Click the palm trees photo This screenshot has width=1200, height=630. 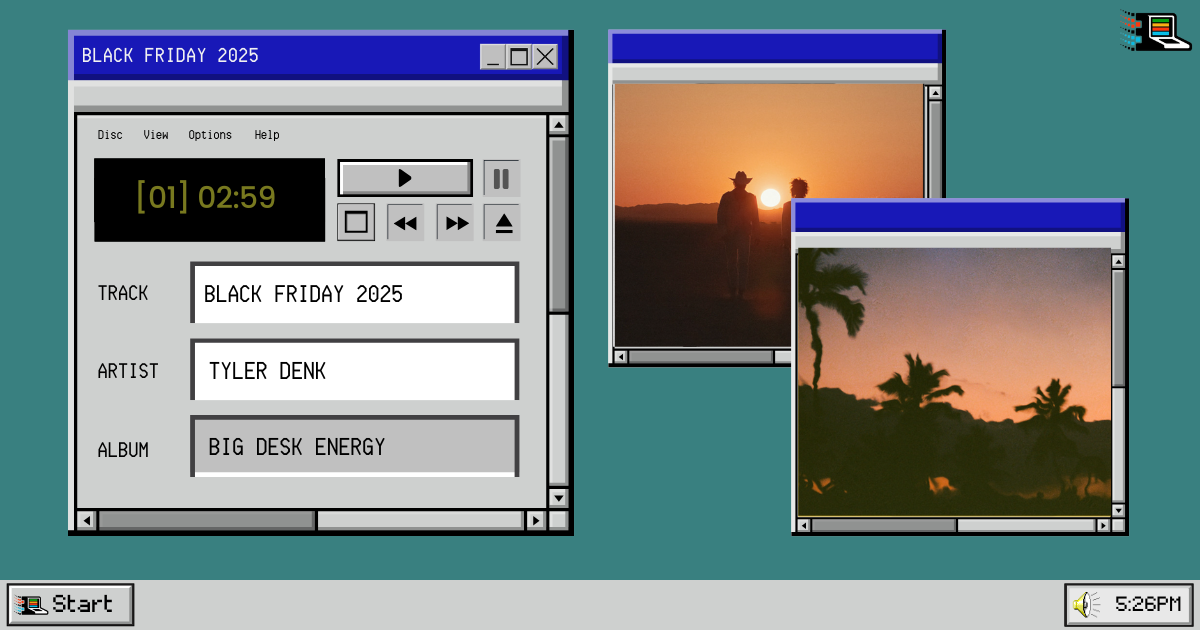coord(954,382)
